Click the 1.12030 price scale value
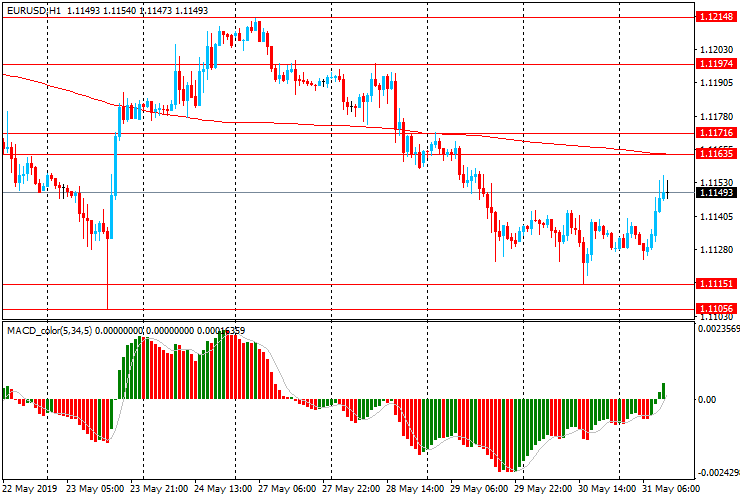Screen dimensions: 740x500 click(x=716, y=50)
